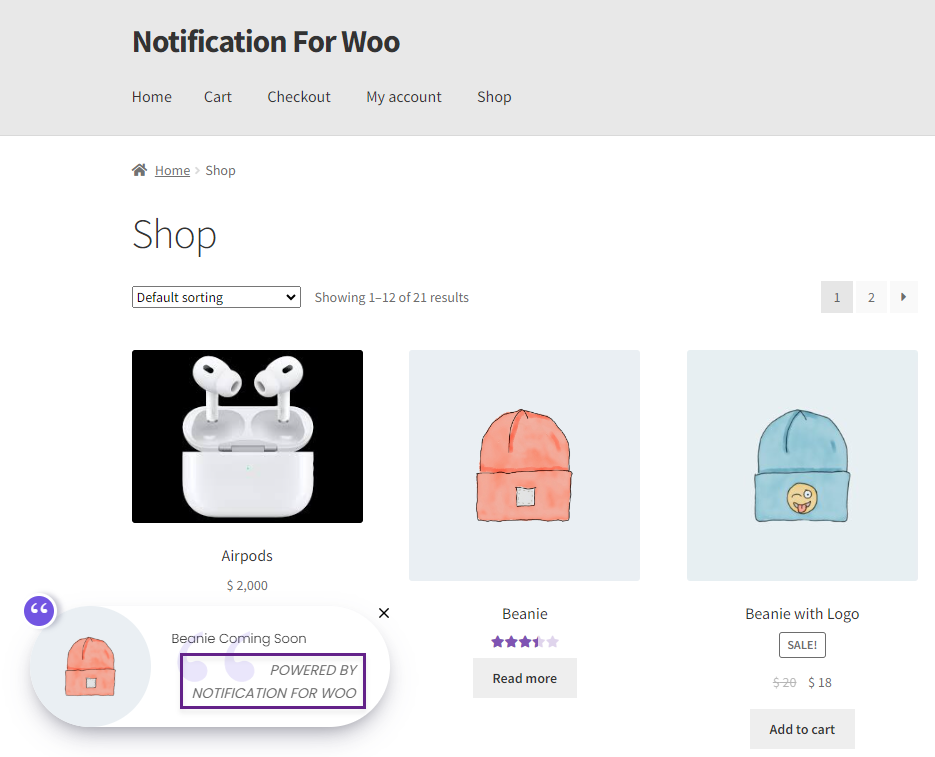Screen dimensions: 935x757
Task: Go to next page arrow in pagination
Action: (x=903, y=296)
